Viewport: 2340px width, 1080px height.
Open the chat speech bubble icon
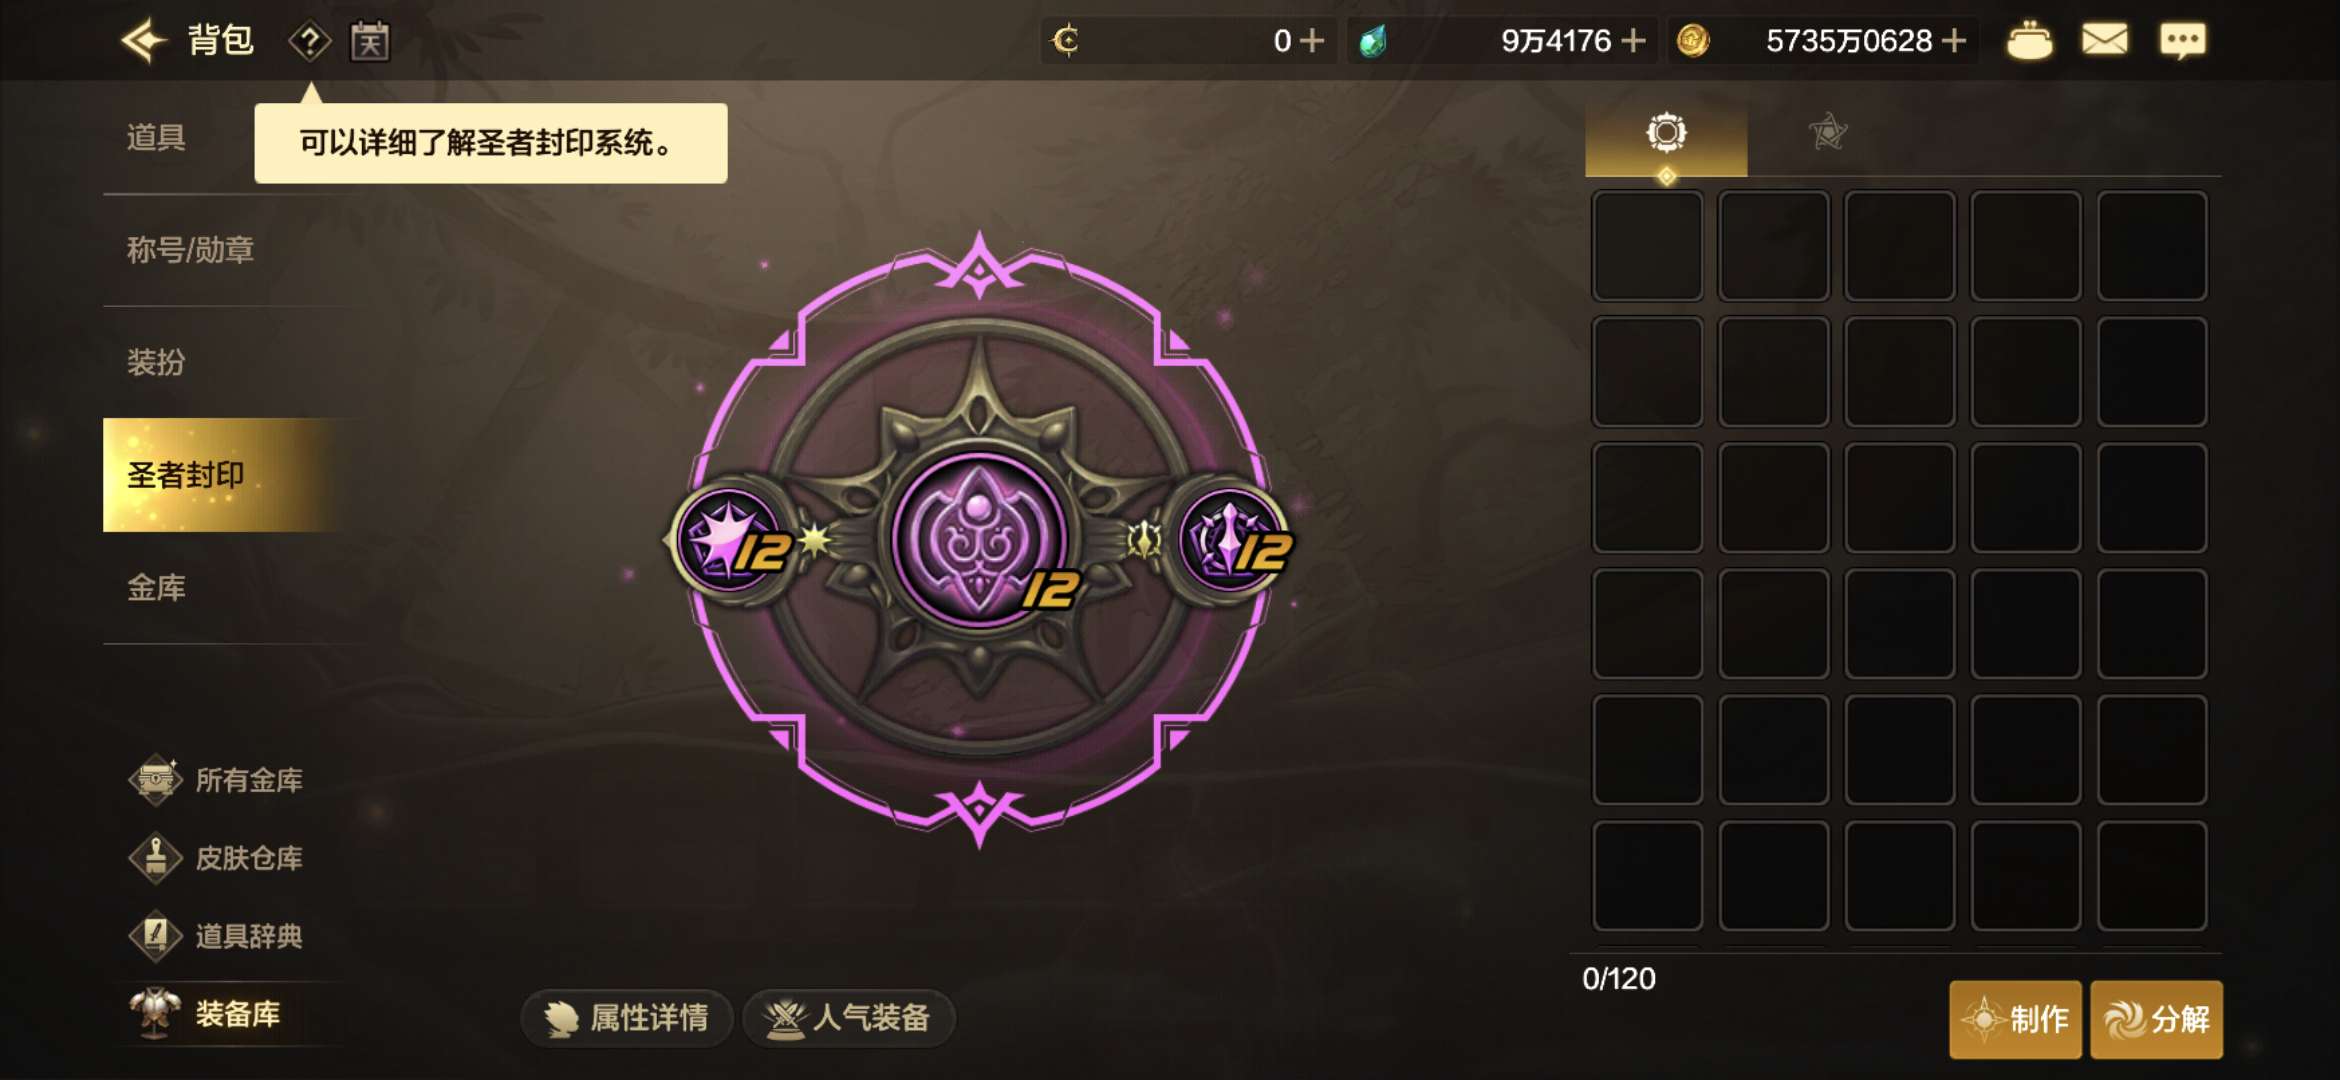point(2182,42)
